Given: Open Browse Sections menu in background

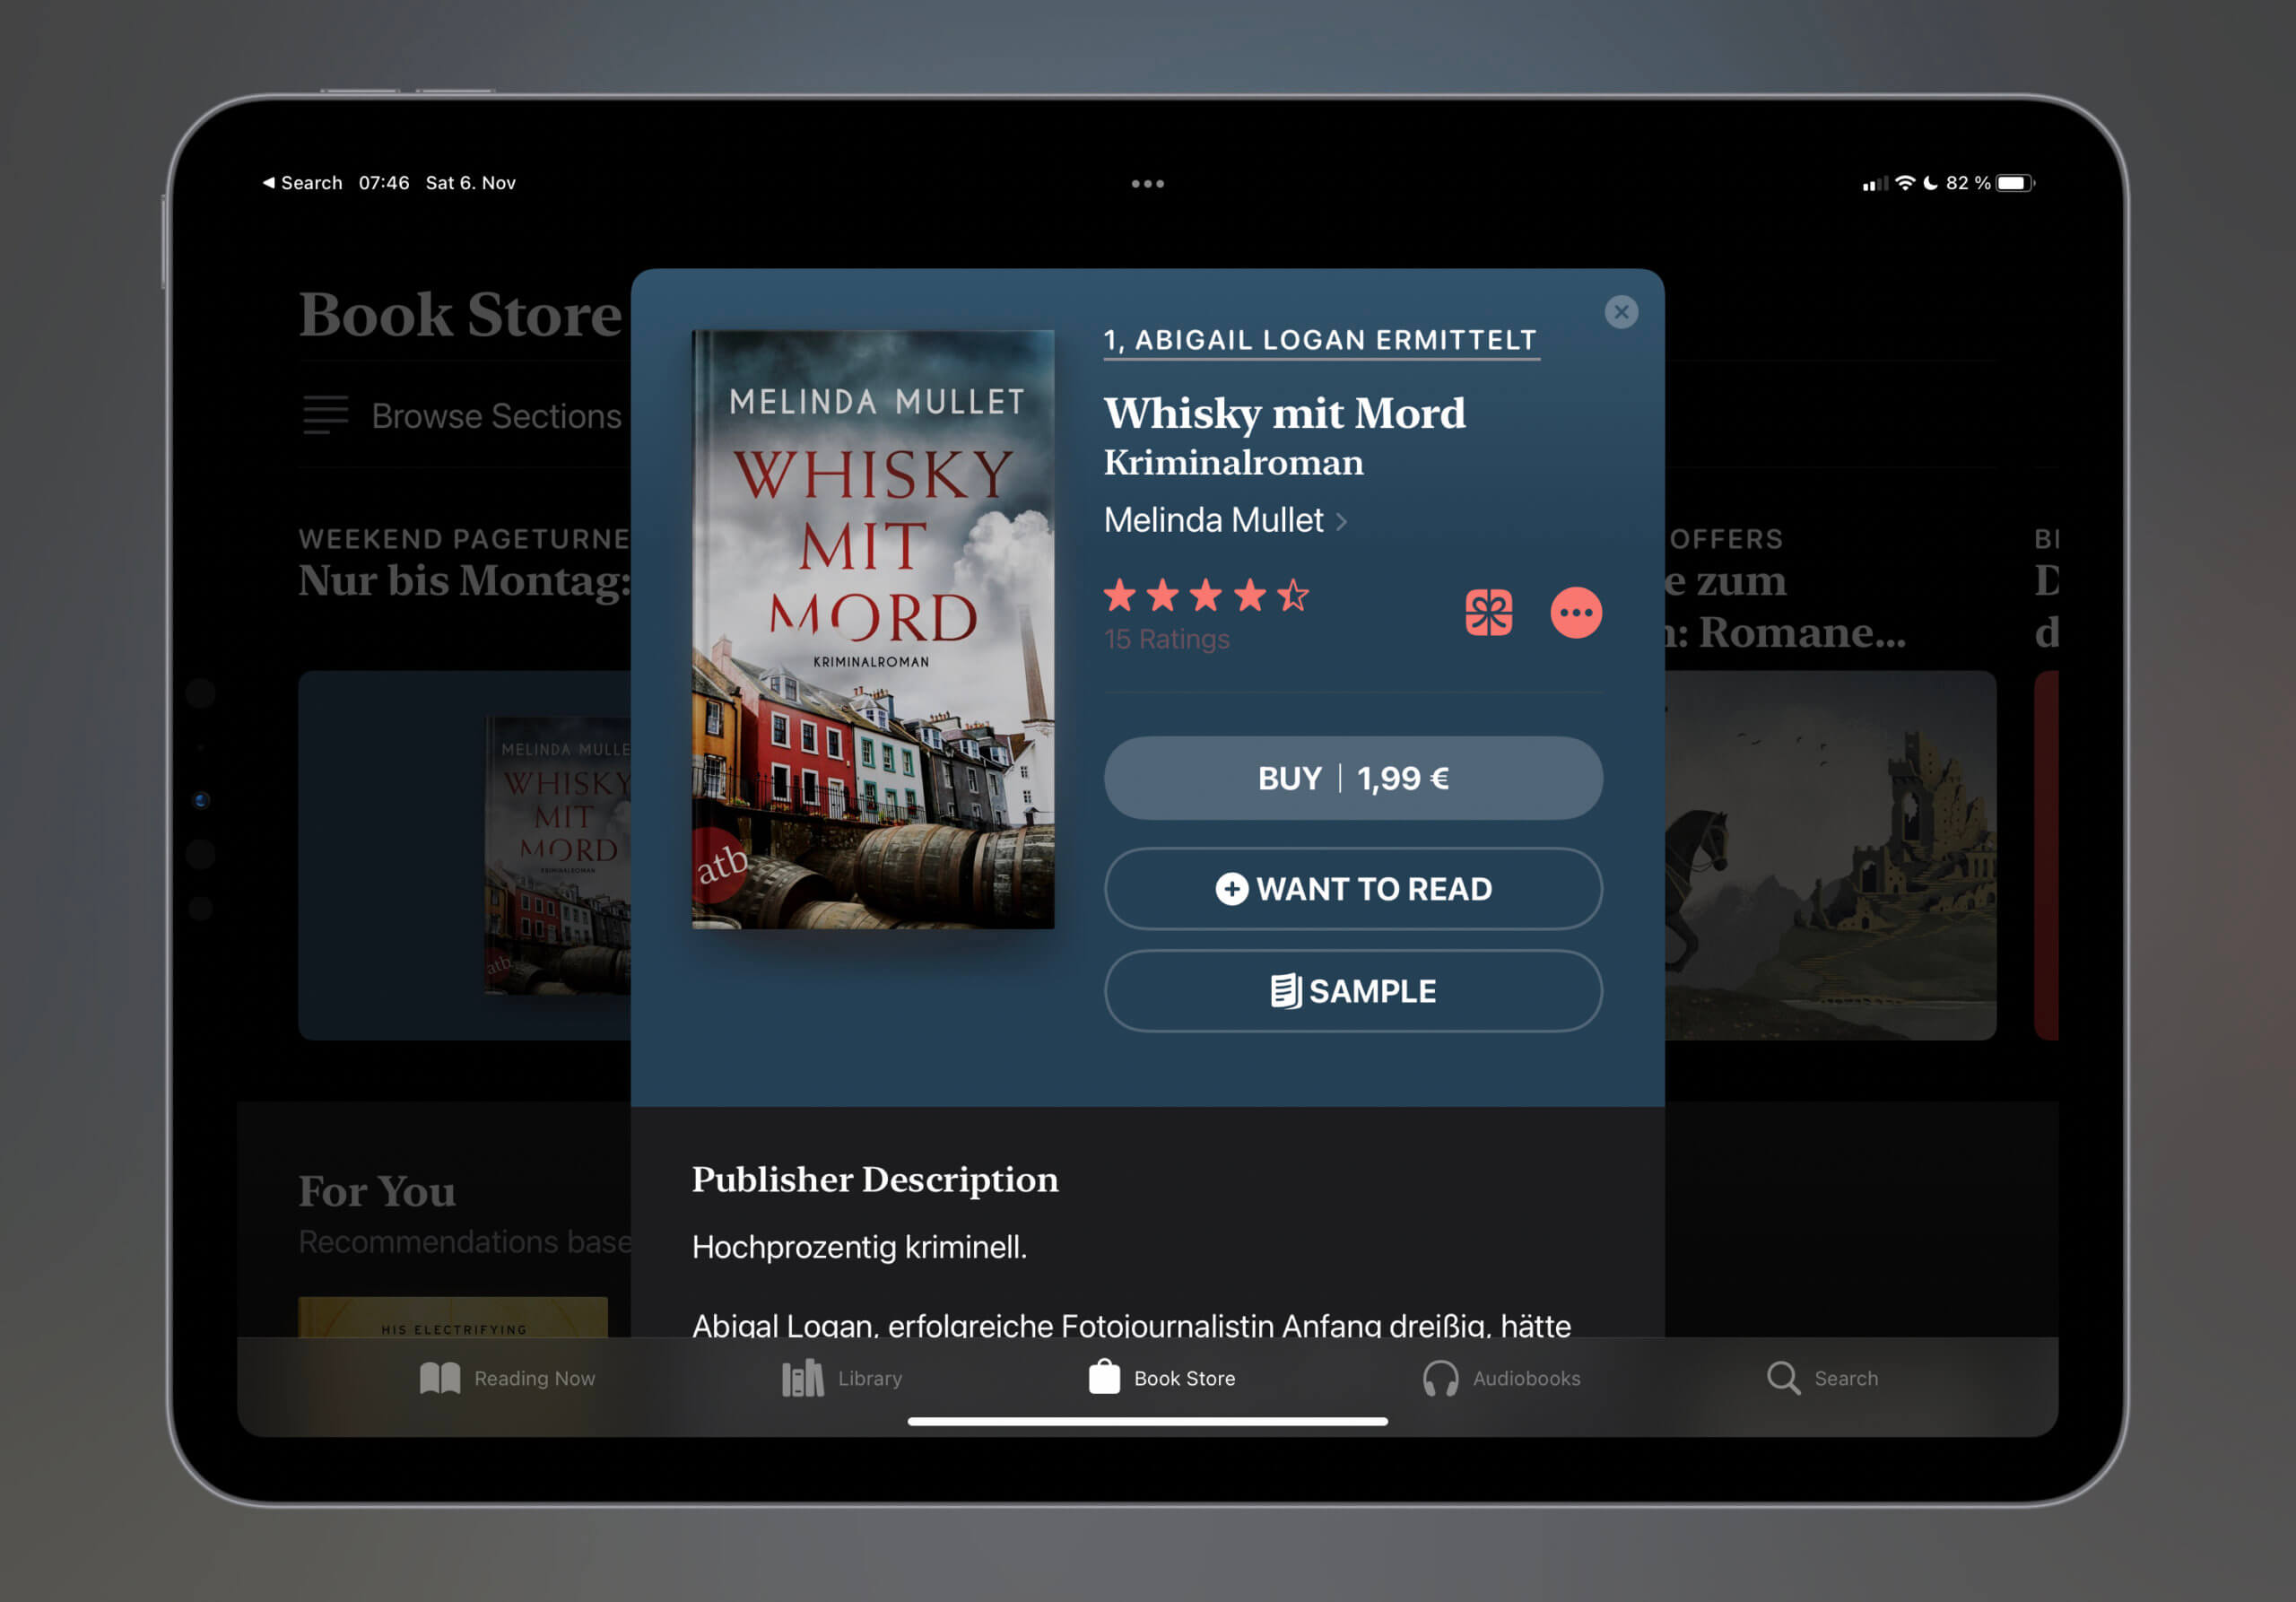Looking at the screenshot, I should [x=462, y=416].
